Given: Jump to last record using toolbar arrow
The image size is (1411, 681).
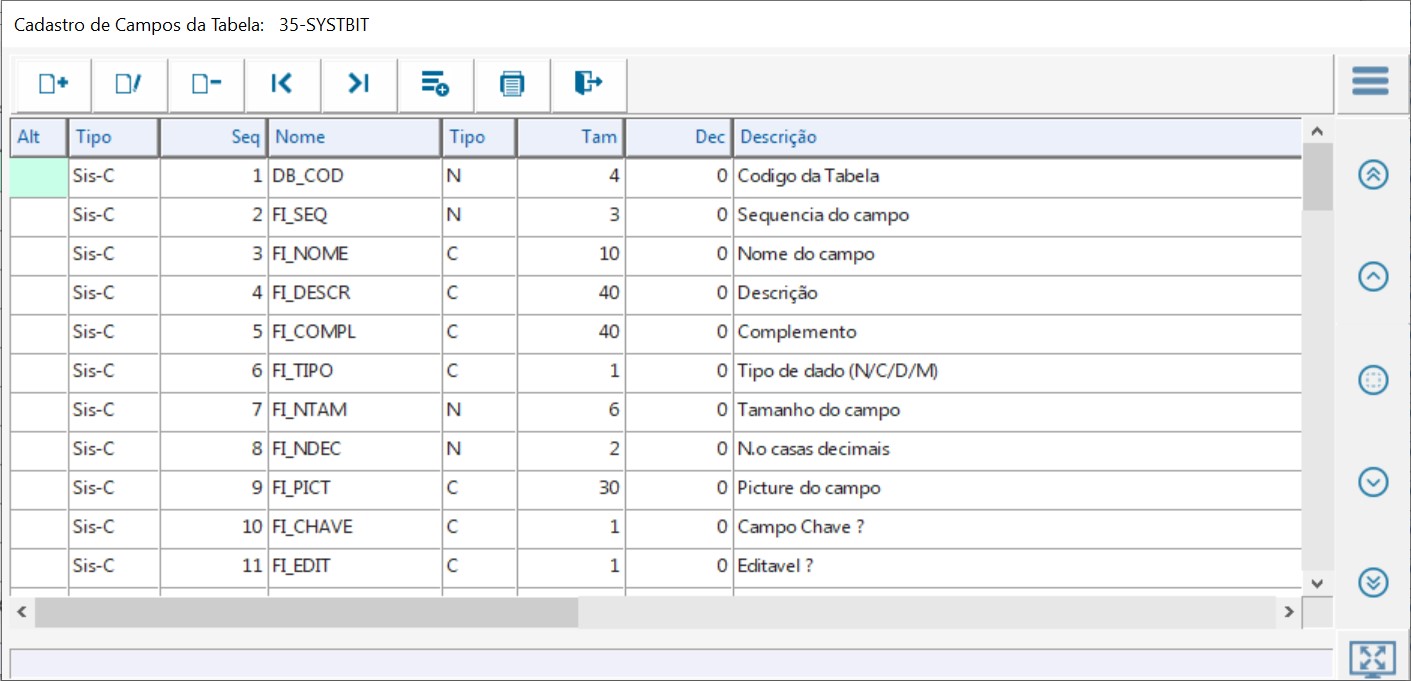Looking at the screenshot, I should (x=359, y=85).
